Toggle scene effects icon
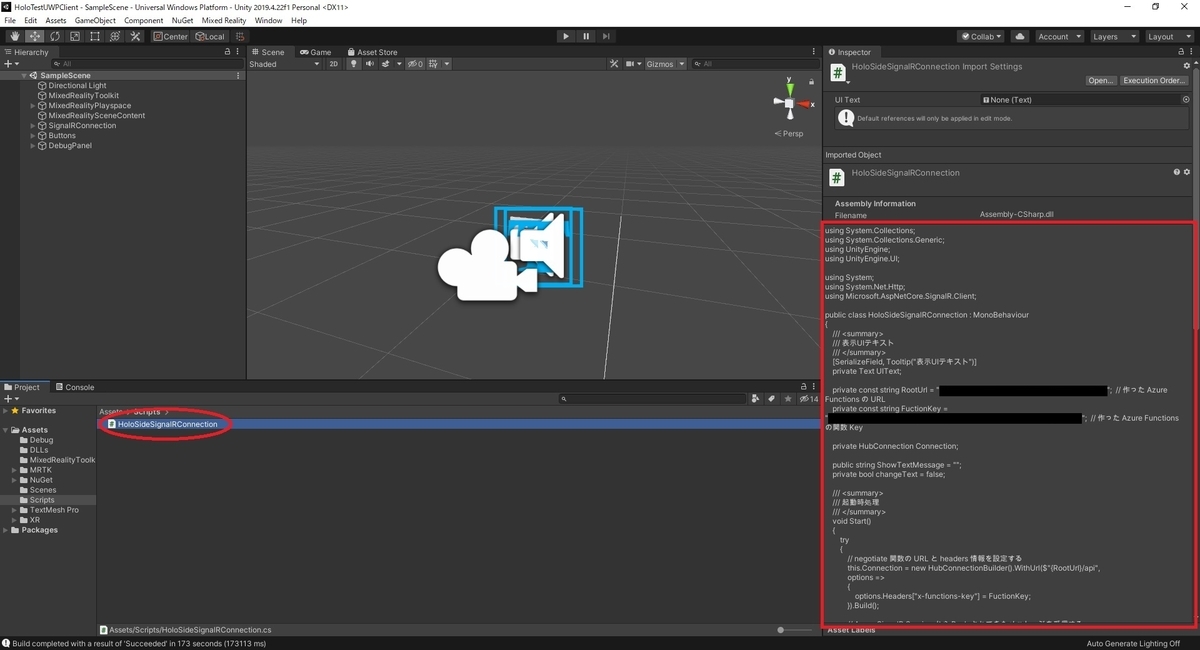The height and width of the screenshot is (650, 1200). [387, 64]
